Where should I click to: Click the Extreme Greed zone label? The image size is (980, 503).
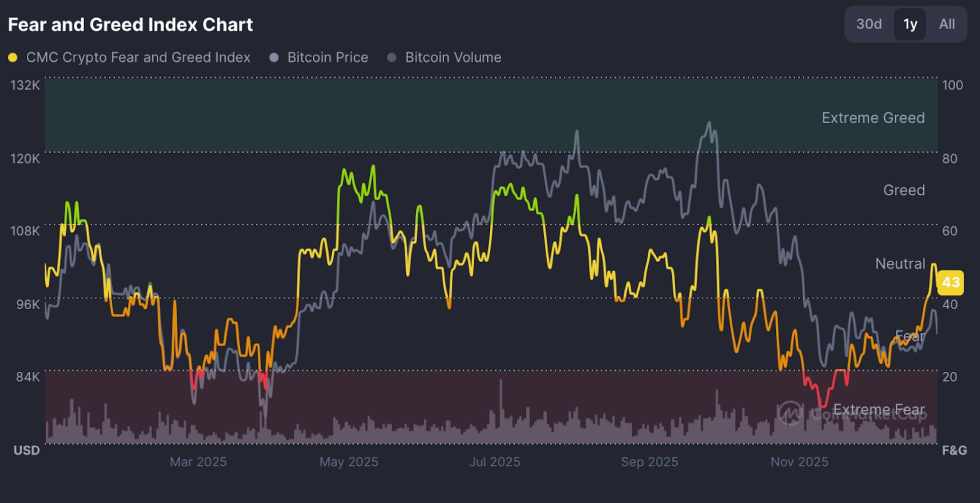(x=873, y=118)
